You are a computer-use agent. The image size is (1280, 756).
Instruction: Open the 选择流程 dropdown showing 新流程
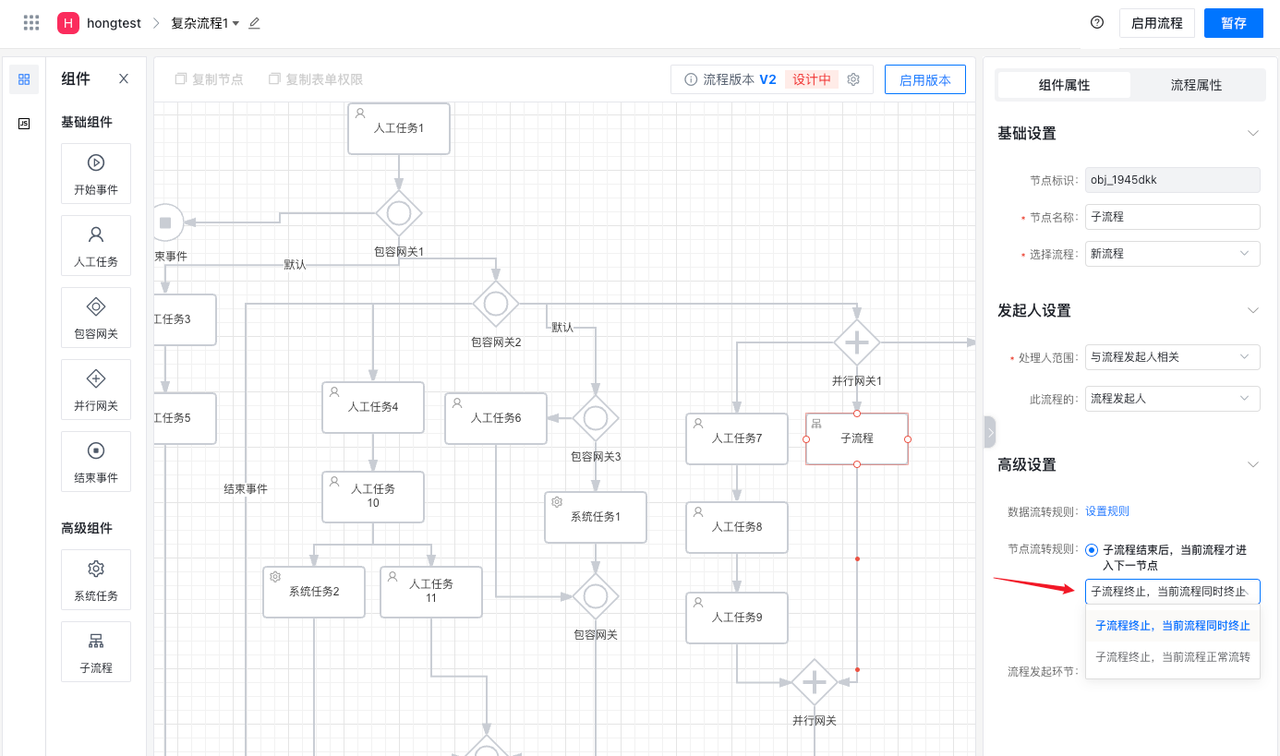tap(1172, 254)
